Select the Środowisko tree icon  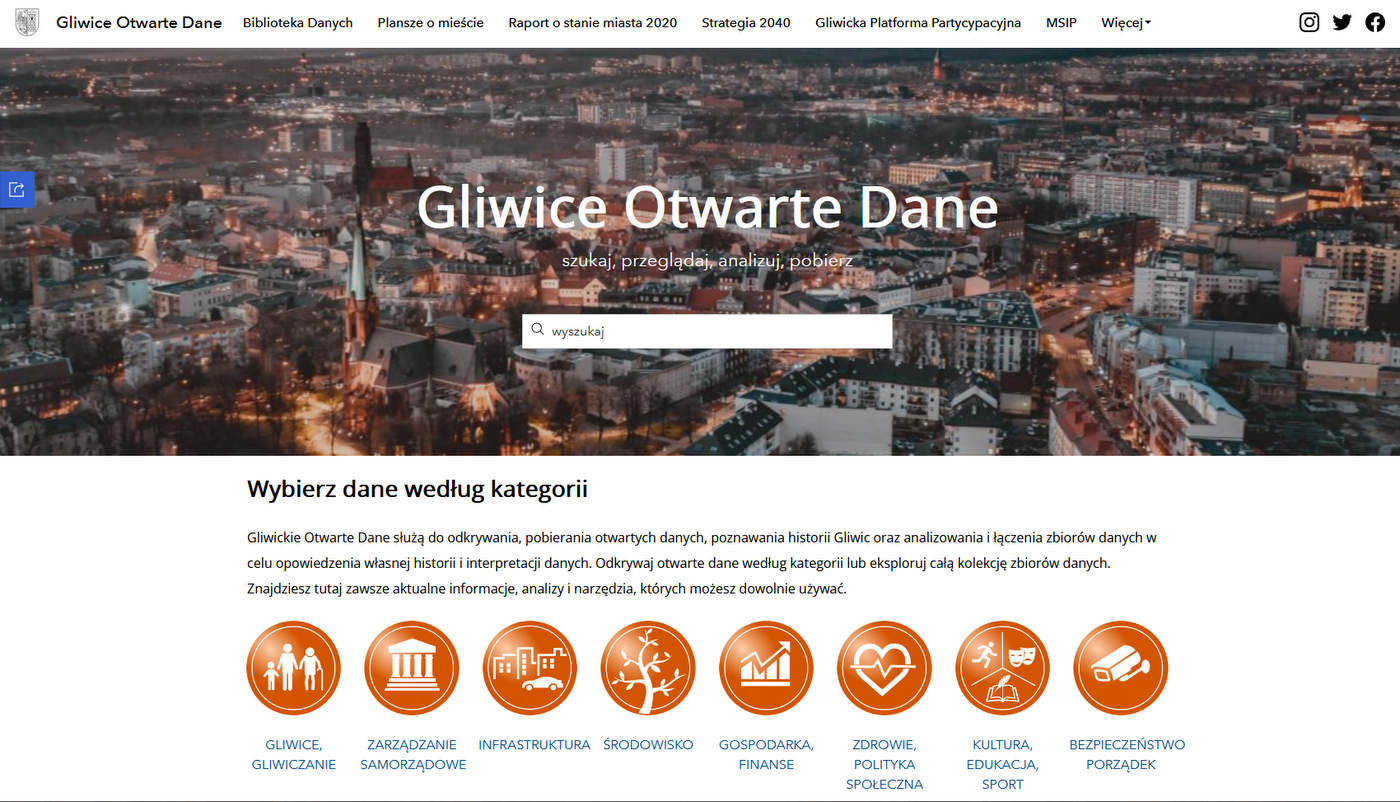tap(648, 668)
